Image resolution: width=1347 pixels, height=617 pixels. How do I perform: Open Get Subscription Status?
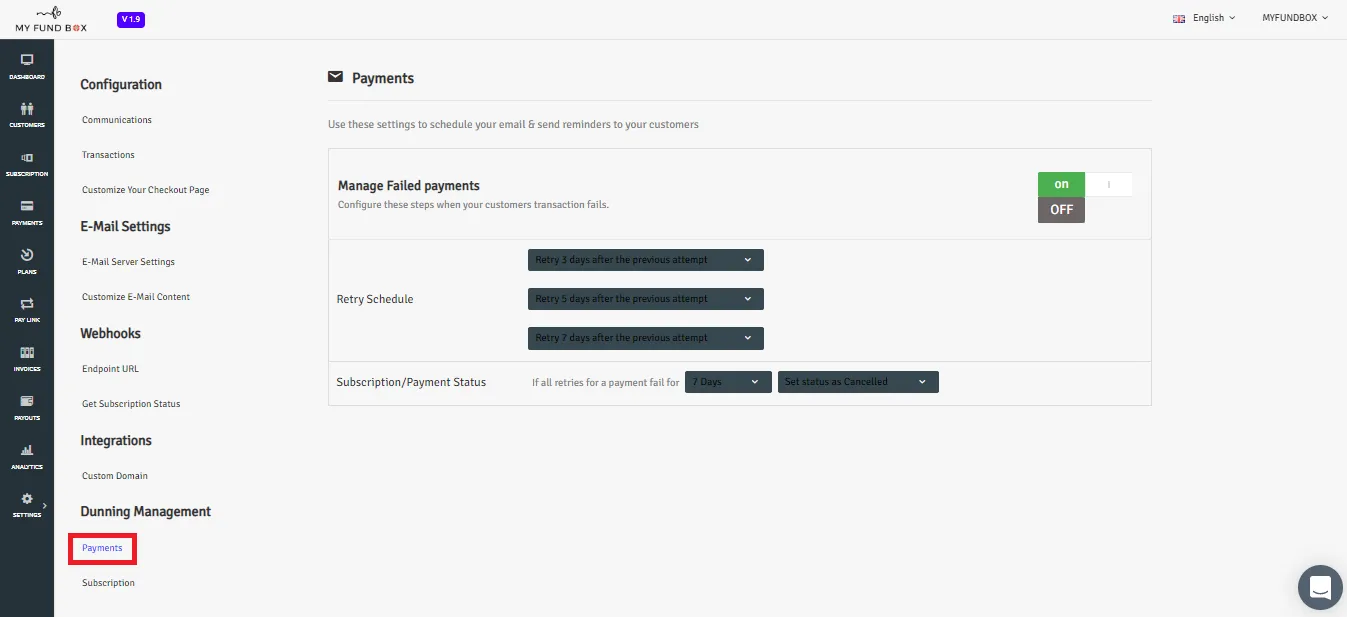[131, 404]
